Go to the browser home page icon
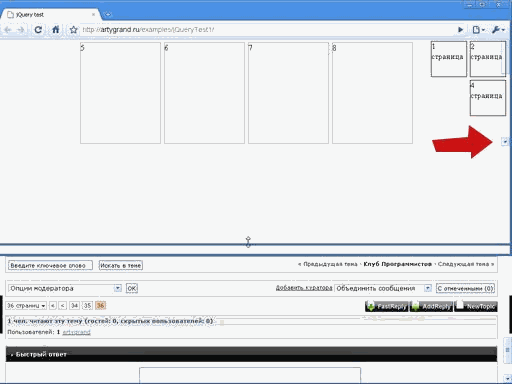This screenshot has height=384, width=512. (x=56, y=30)
